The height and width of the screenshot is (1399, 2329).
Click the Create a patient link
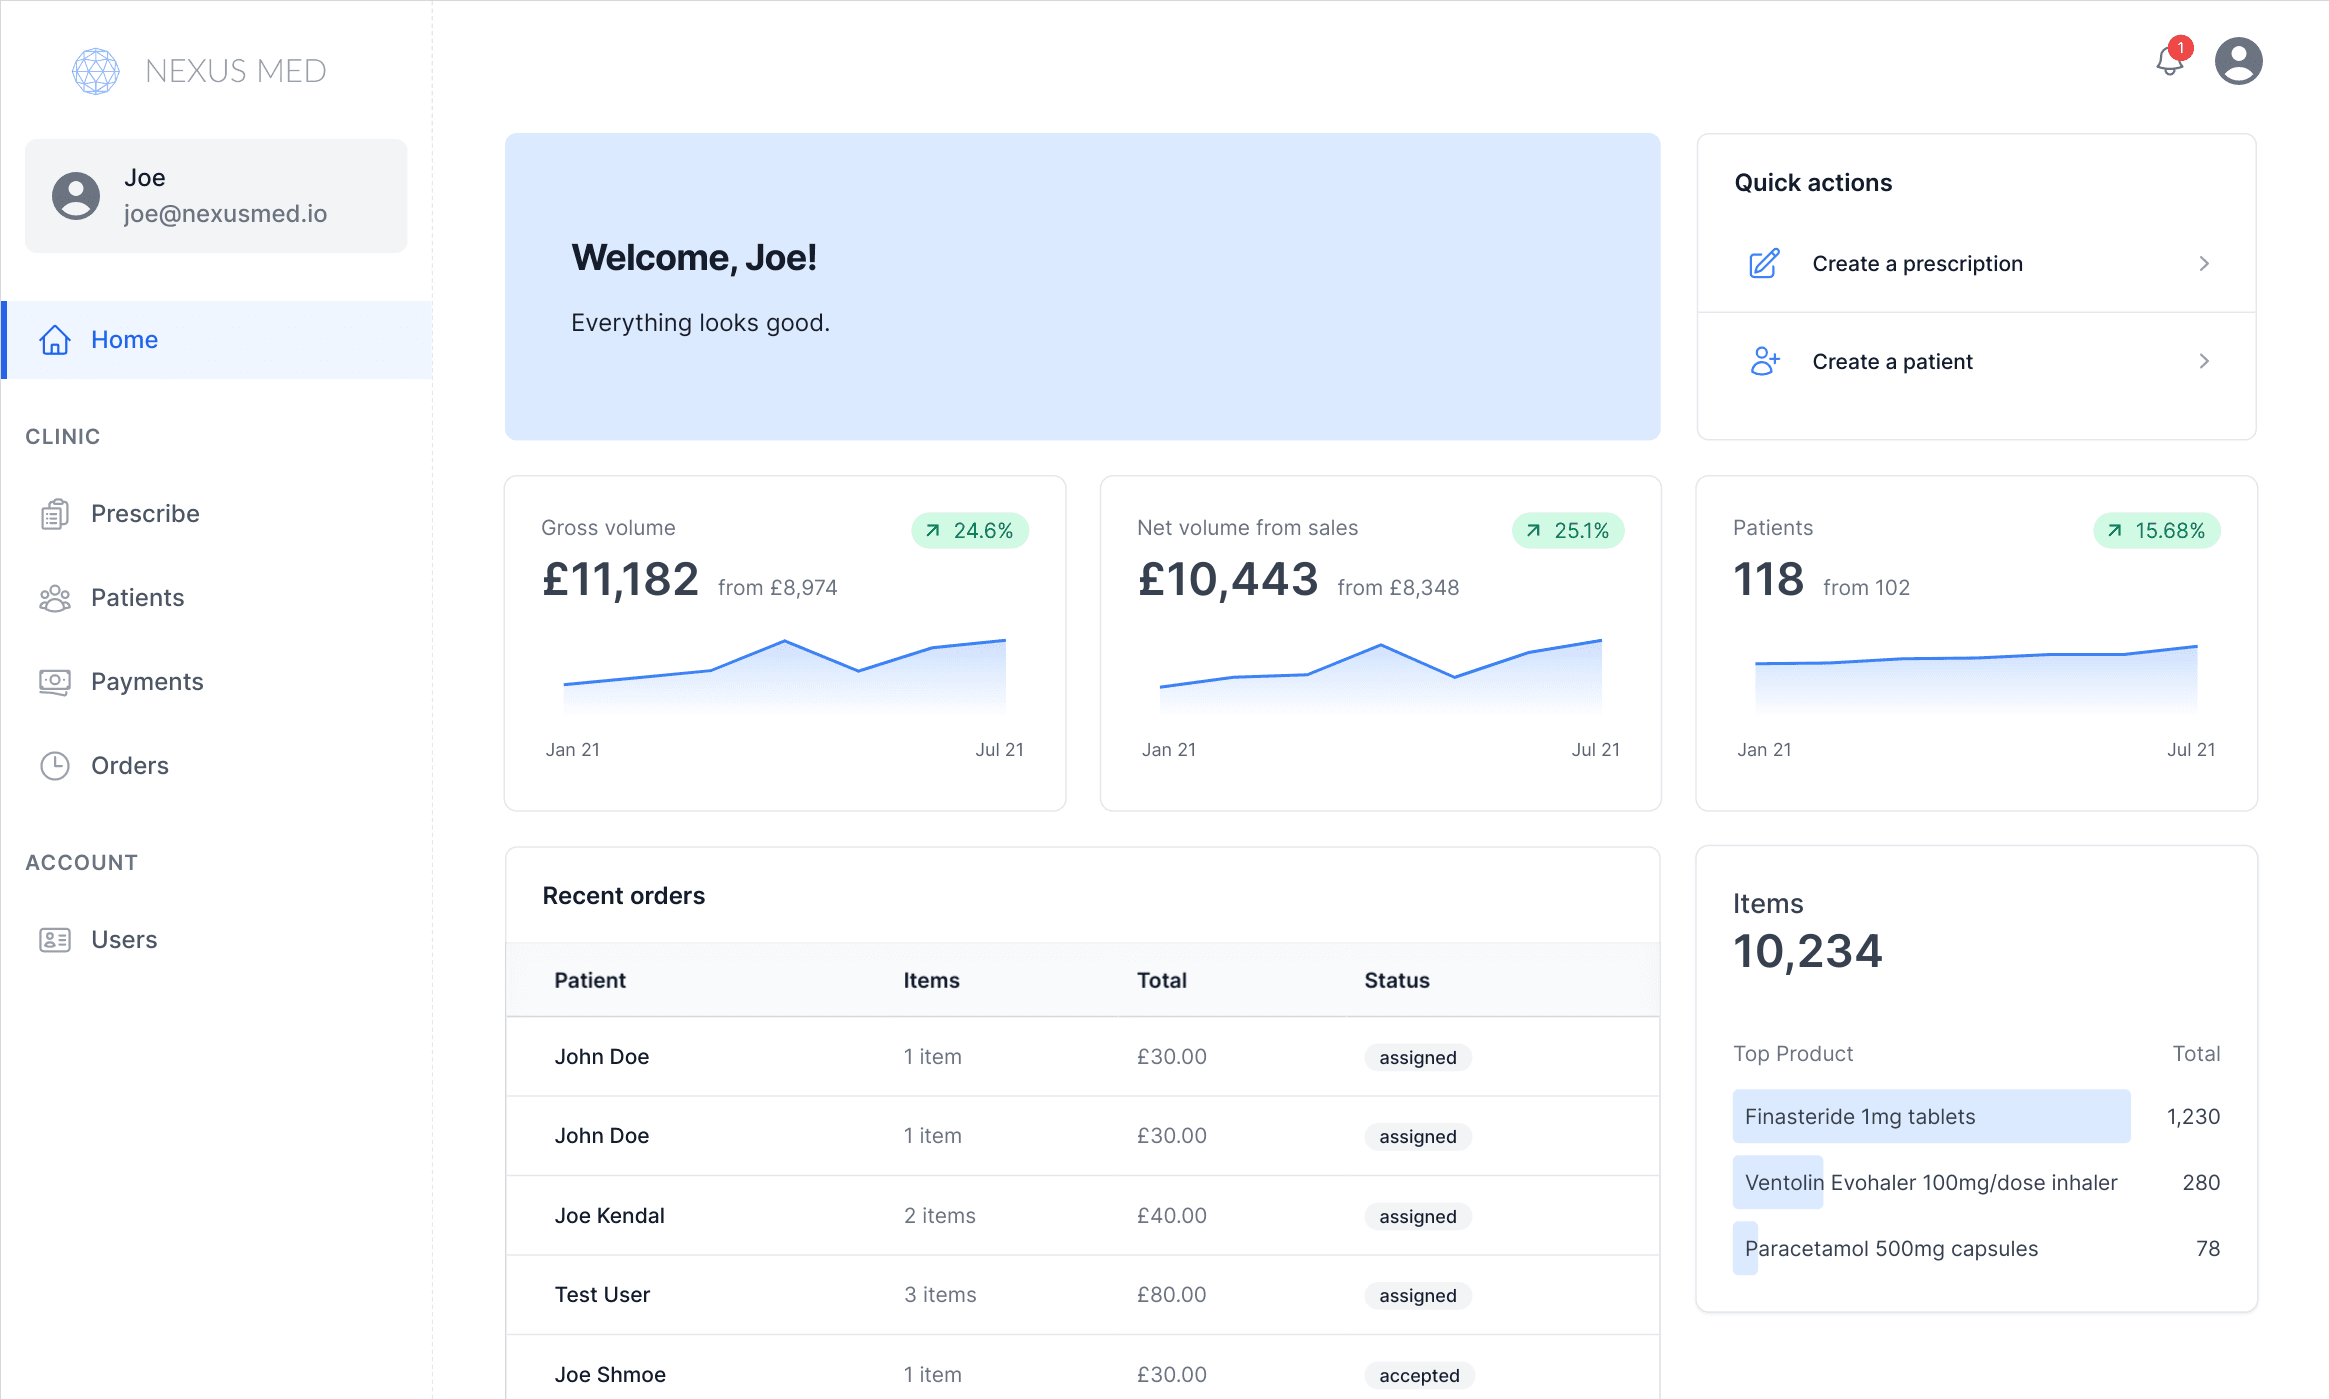[1892, 362]
